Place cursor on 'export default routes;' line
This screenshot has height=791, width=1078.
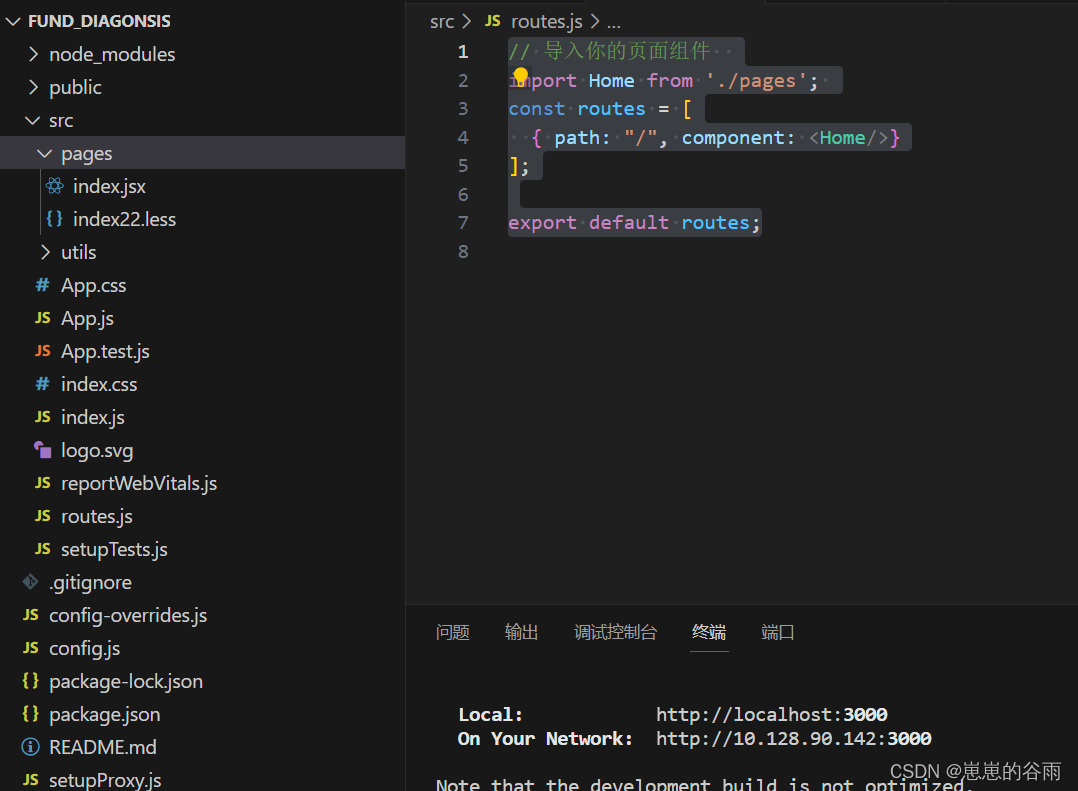634,223
